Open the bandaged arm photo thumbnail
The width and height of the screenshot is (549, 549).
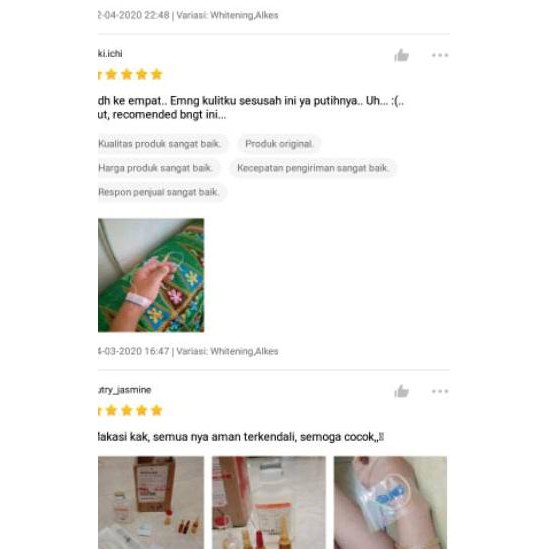coord(390,502)
